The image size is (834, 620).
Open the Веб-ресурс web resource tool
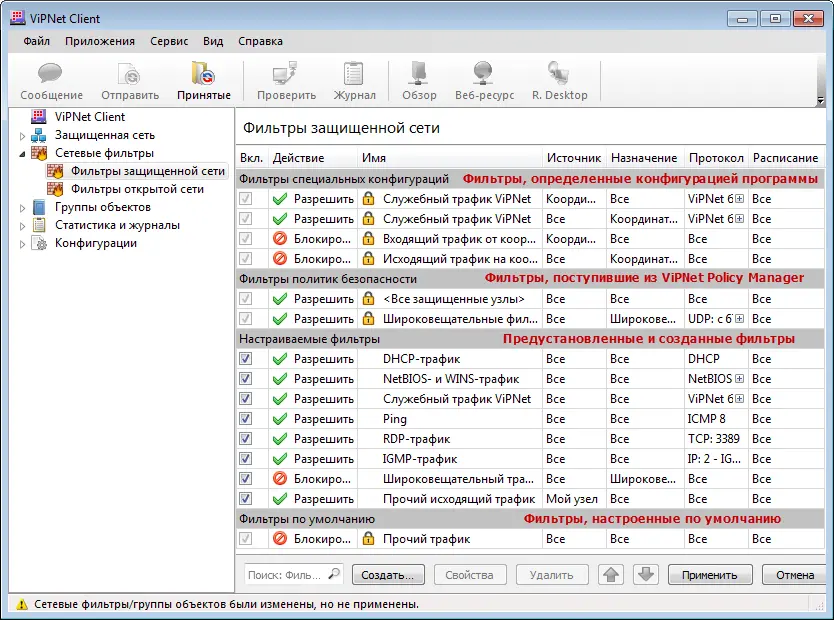[x=483, y=78]
